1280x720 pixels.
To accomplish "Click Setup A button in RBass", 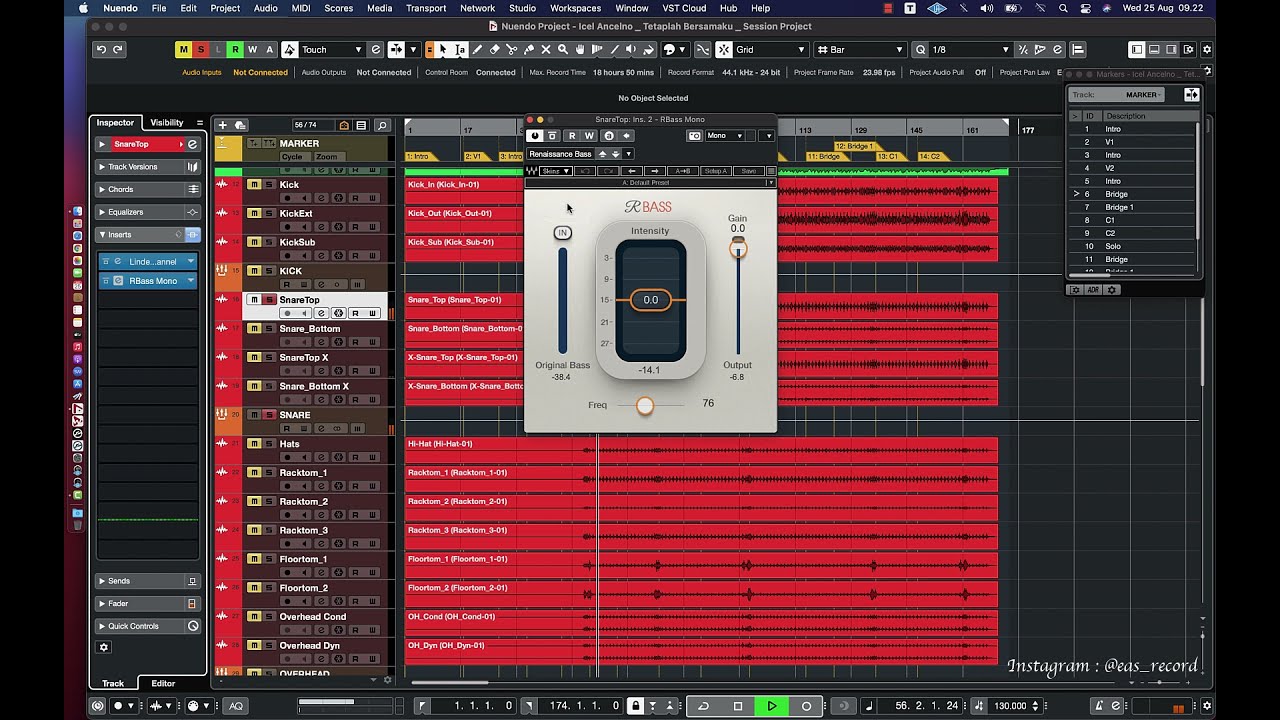I will [x=716, y=171].
